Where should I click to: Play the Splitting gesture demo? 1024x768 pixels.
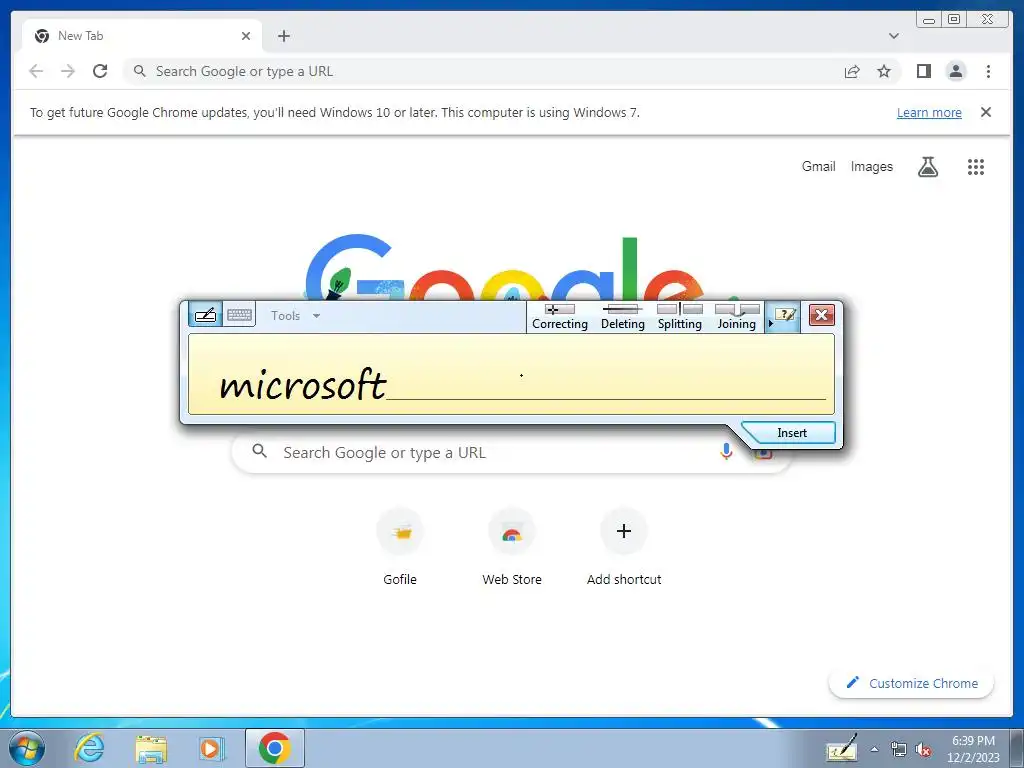tap(679, 317)
